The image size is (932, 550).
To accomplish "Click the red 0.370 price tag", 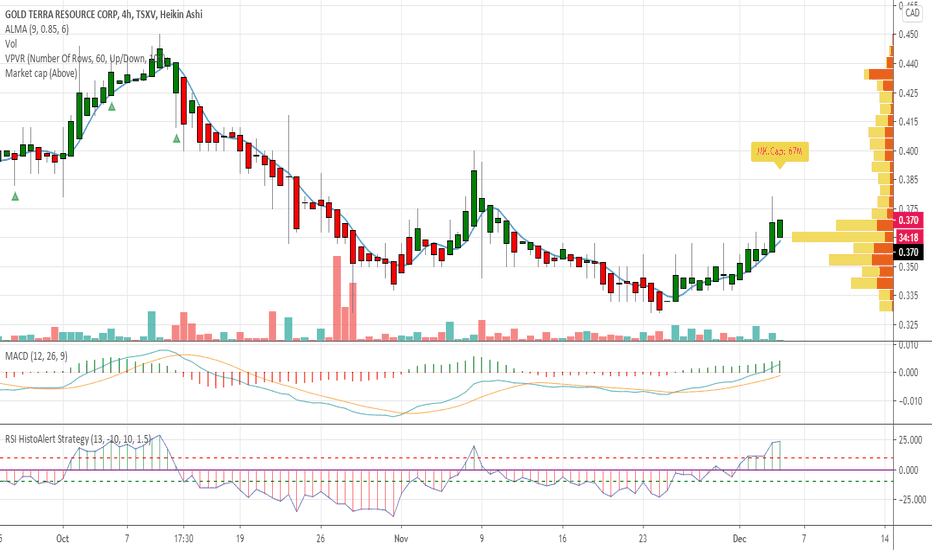I will (908, 221).
